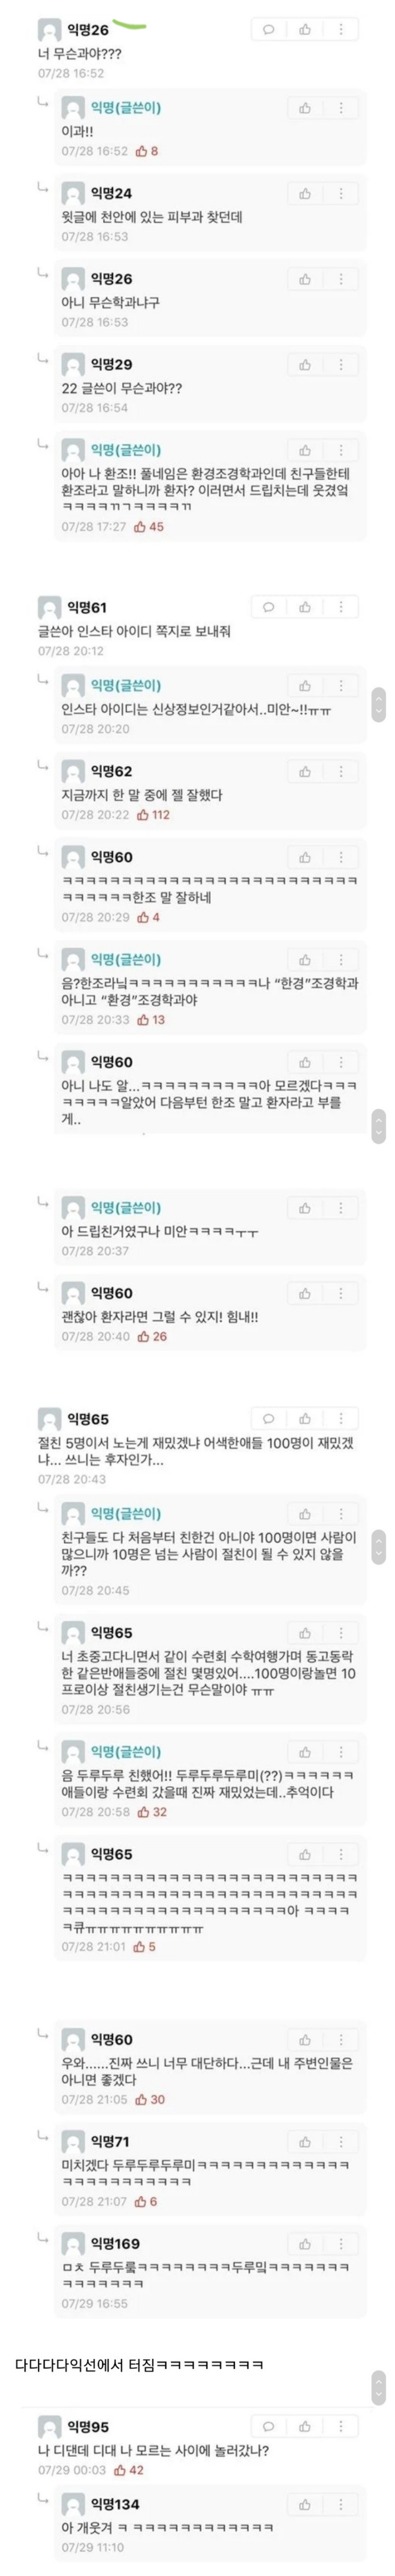Like the 이과!! reply by 글쓴이
395x2576 pixels.
pos(304,108)
